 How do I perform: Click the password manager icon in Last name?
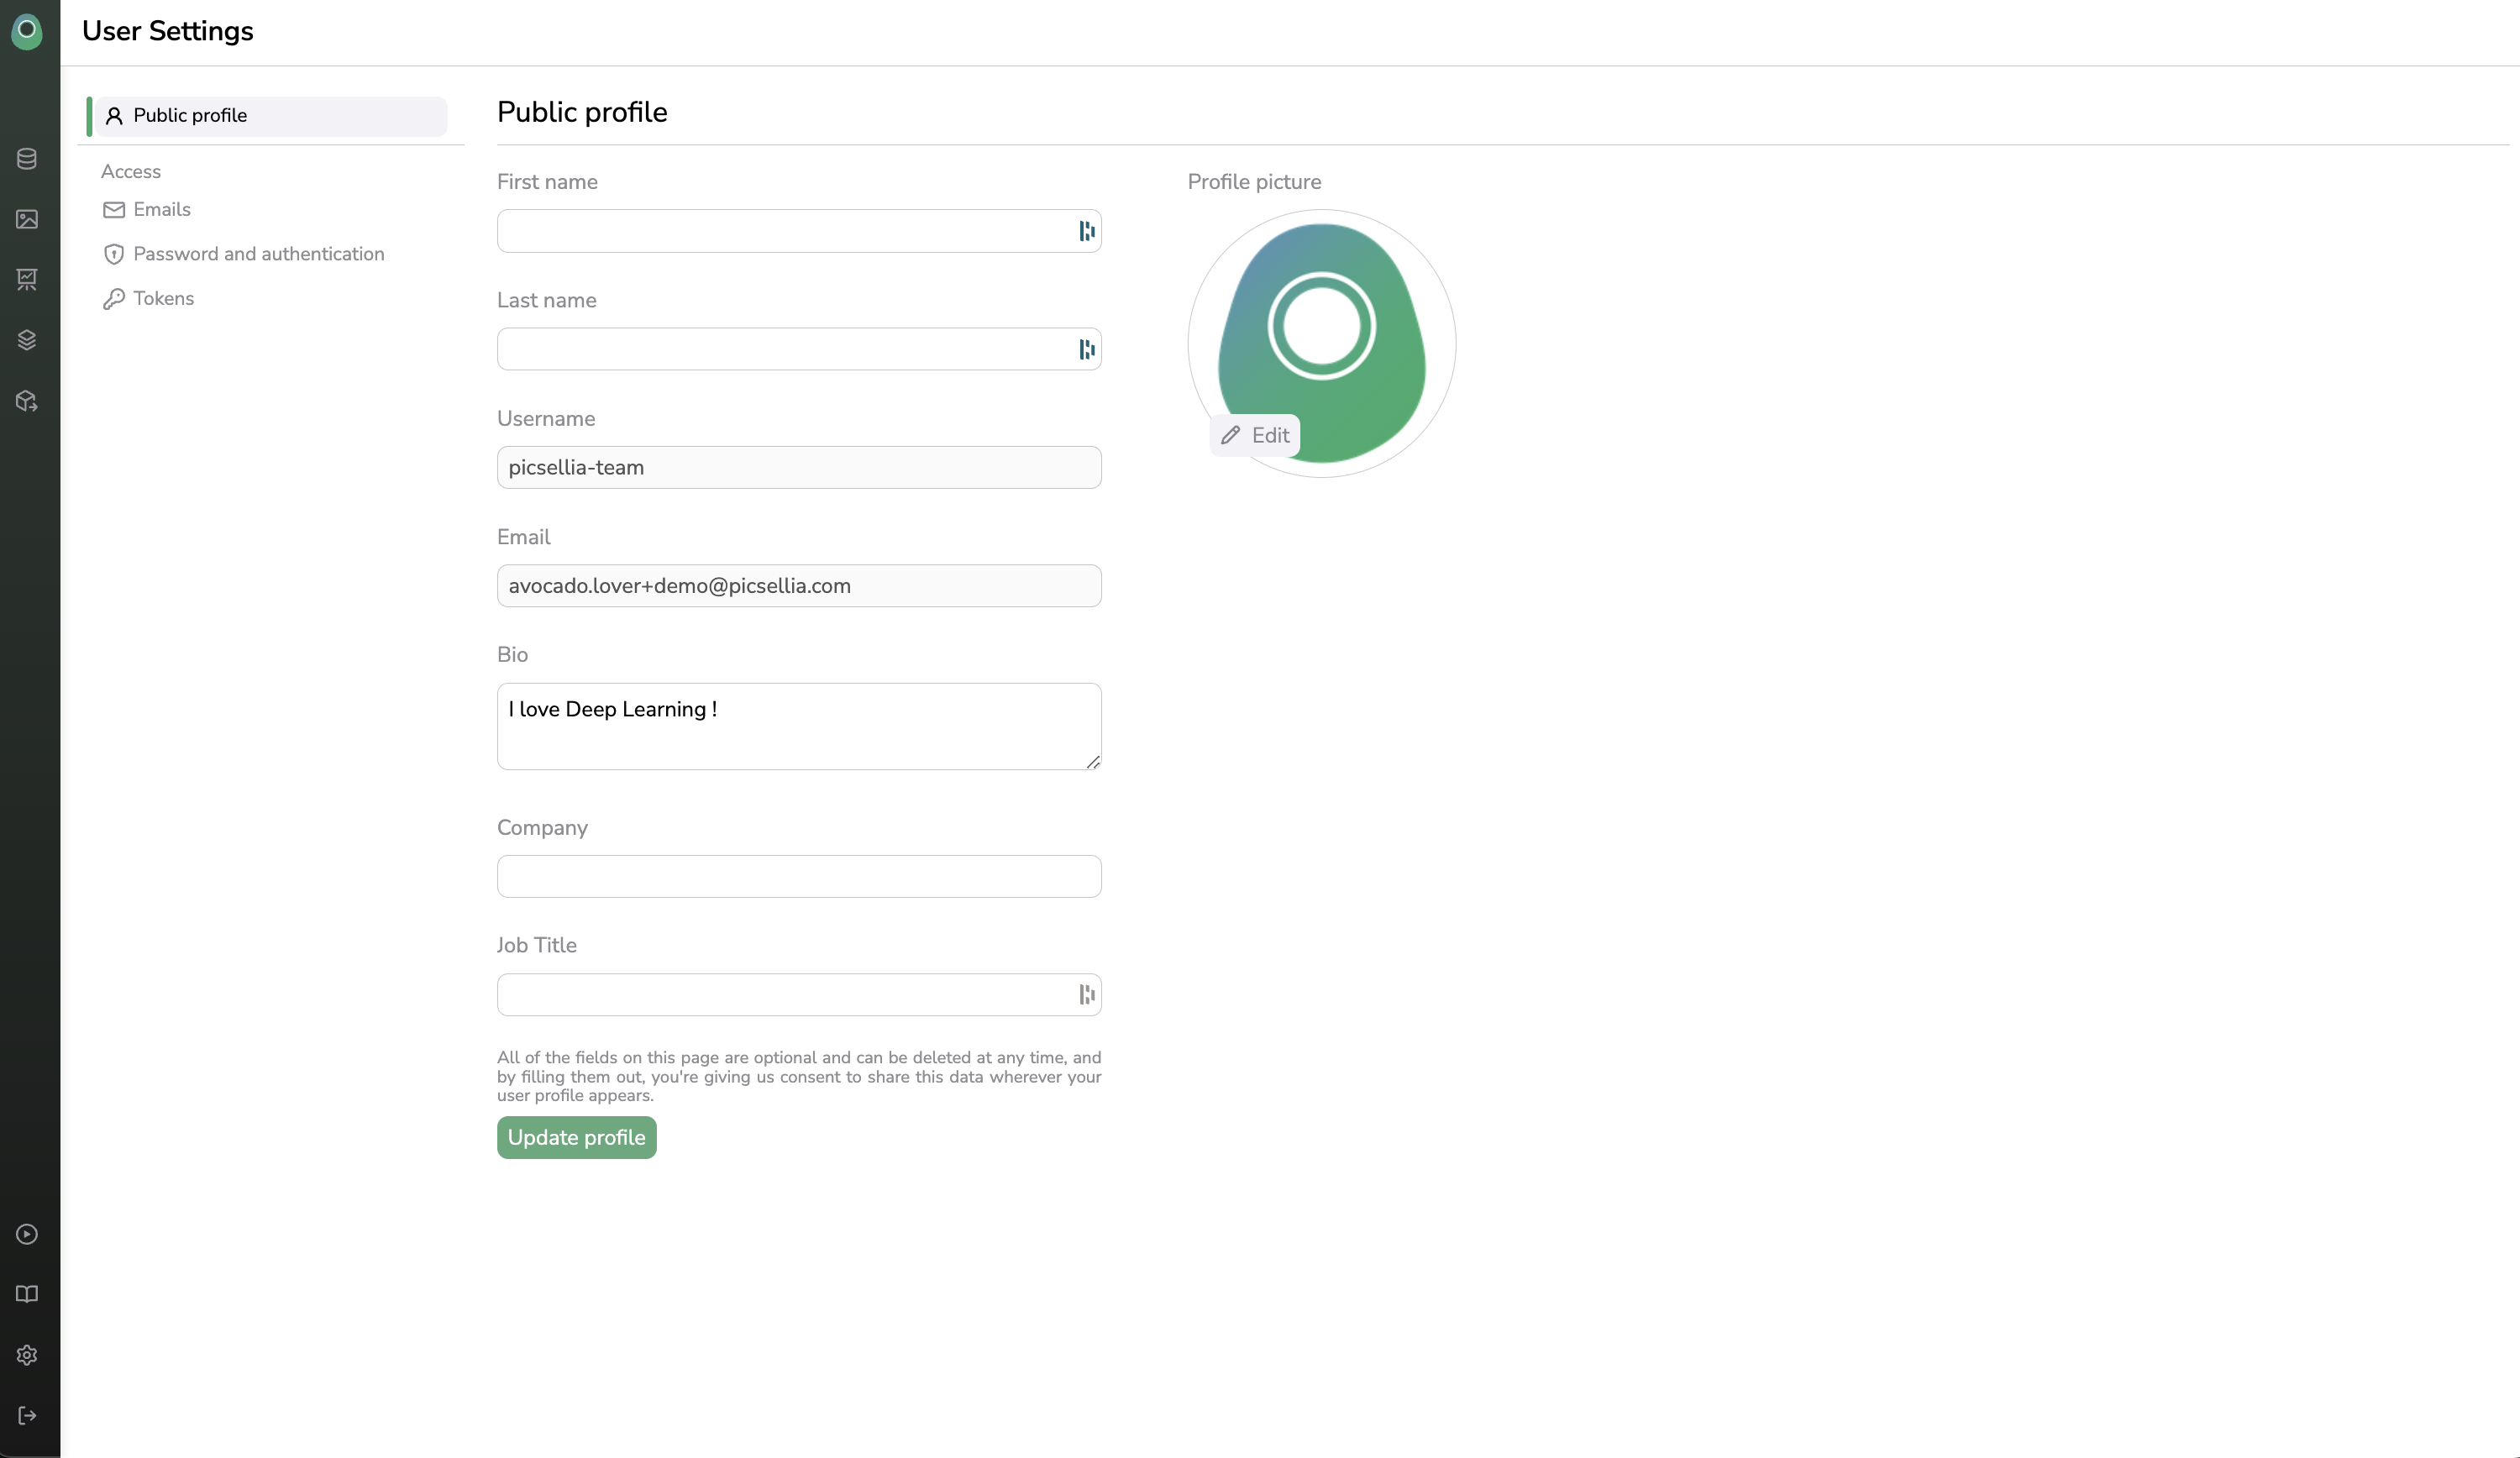click(1087, 349)
